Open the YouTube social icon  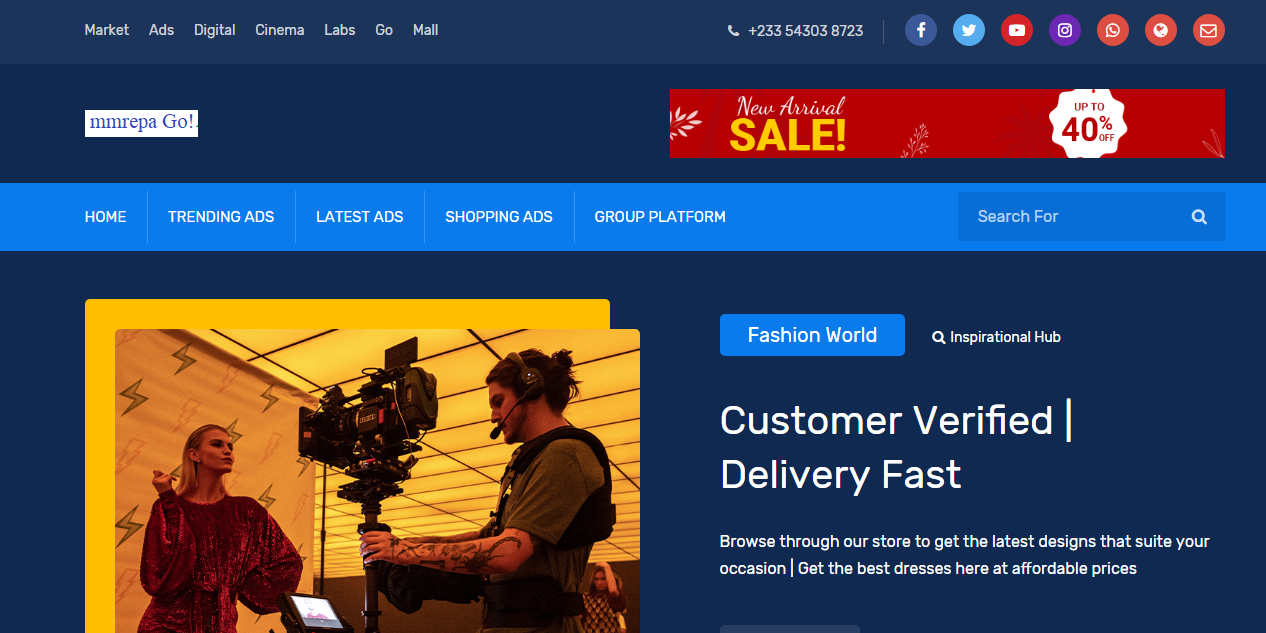[1016, 30]
